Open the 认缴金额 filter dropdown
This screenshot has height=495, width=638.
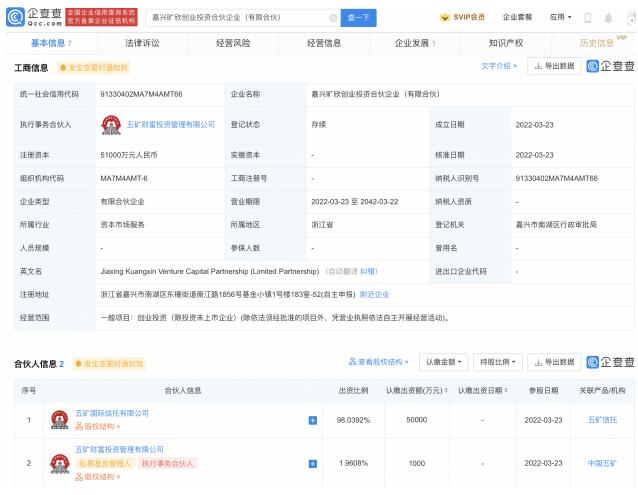point(444,362)
